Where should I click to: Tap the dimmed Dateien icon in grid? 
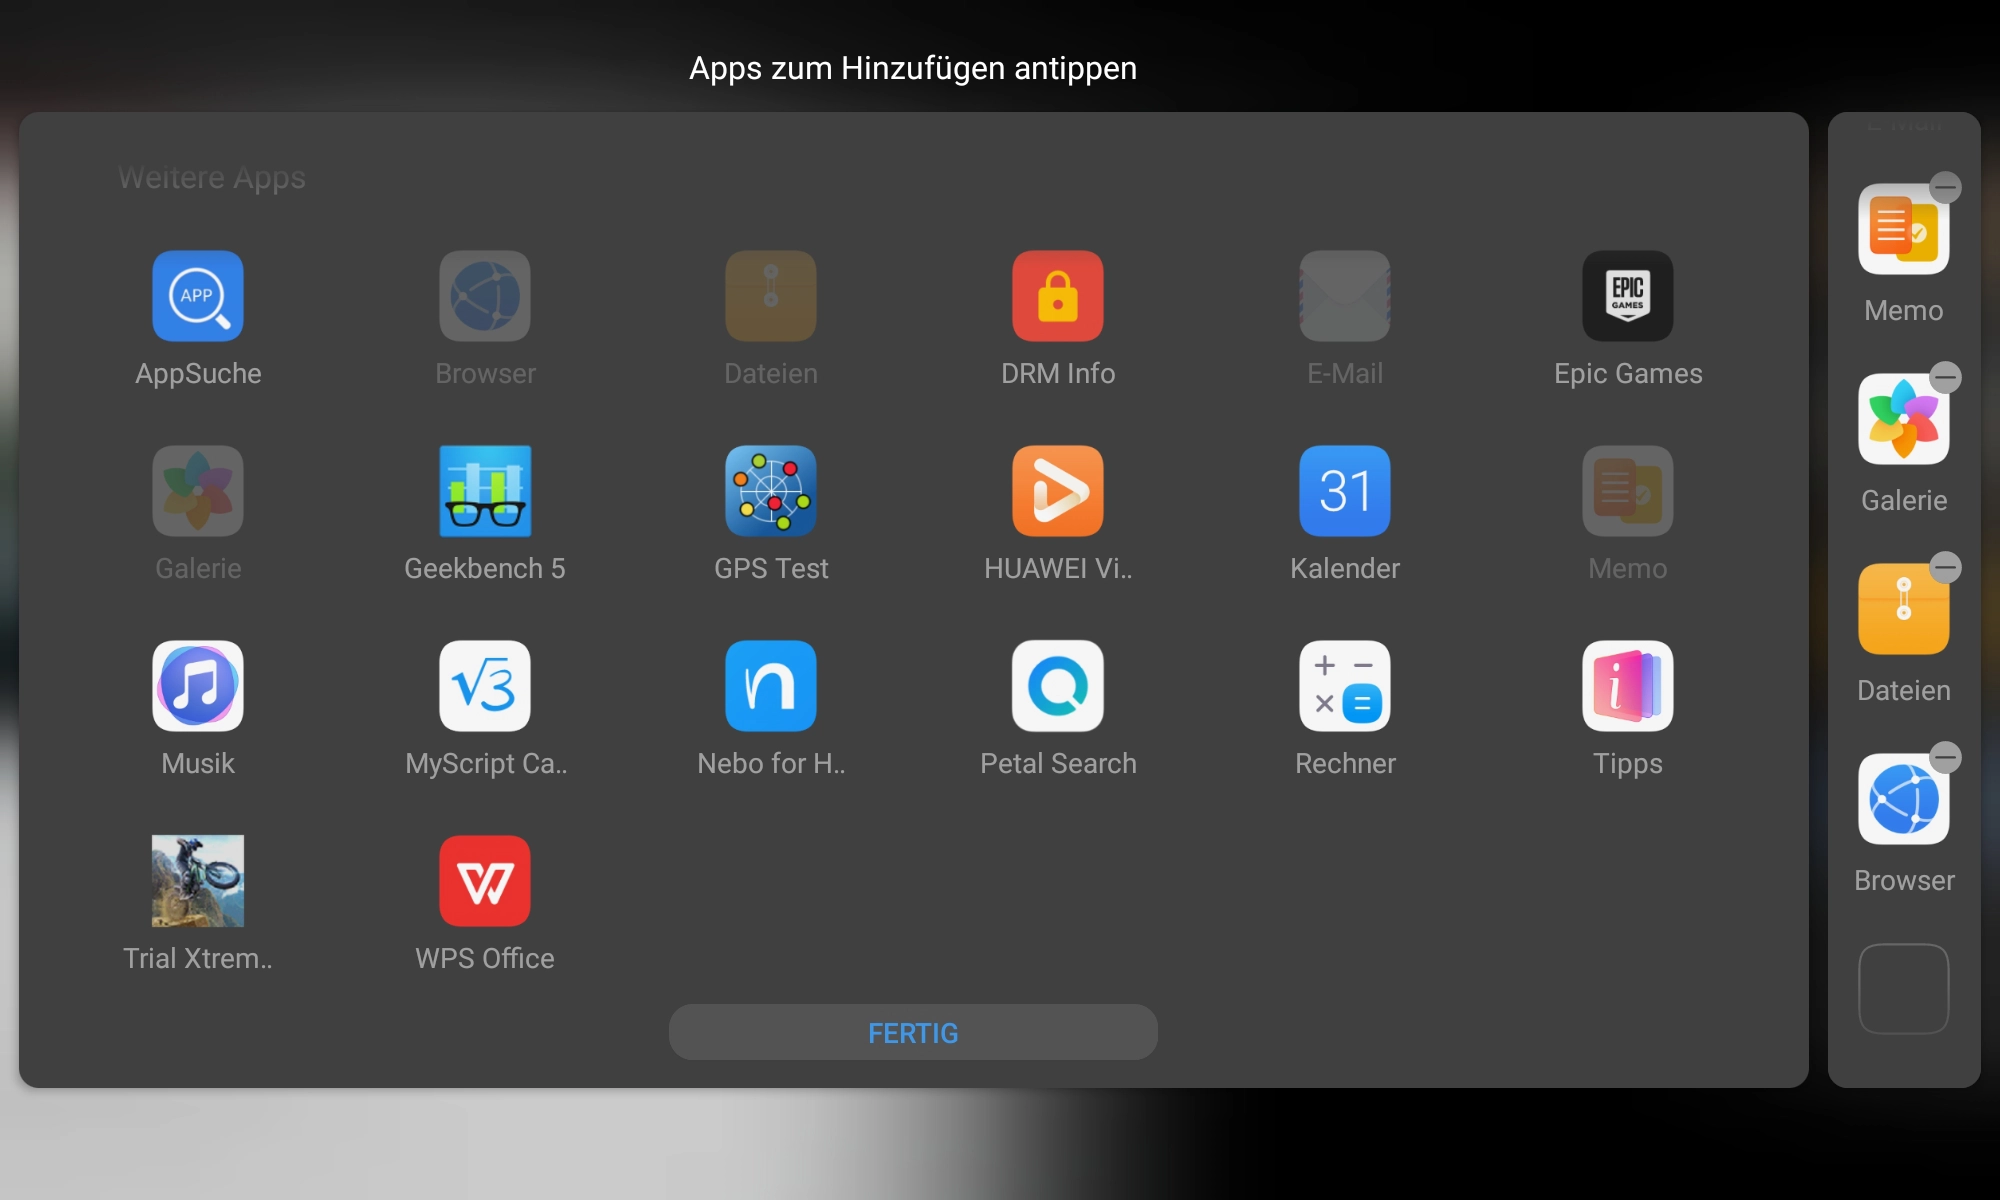[771, 296]
